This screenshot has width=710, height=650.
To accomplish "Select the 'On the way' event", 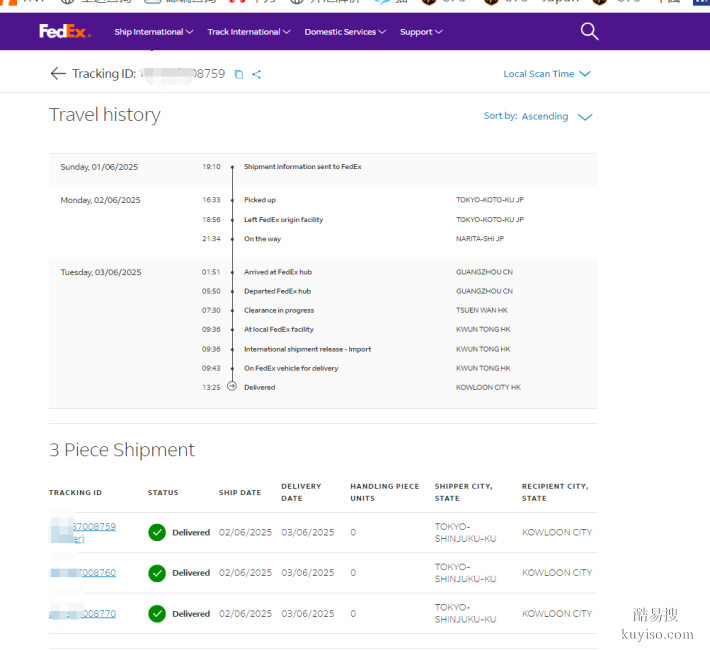I will click(x=262, y=239).
